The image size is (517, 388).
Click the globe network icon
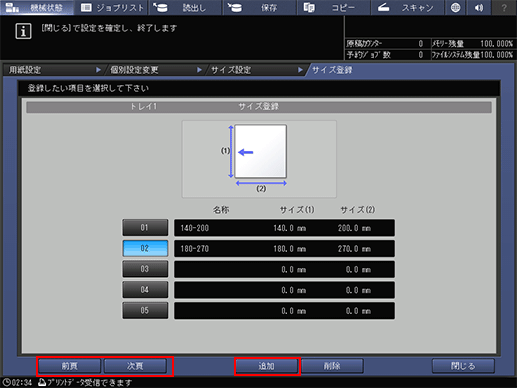[455, 7]
